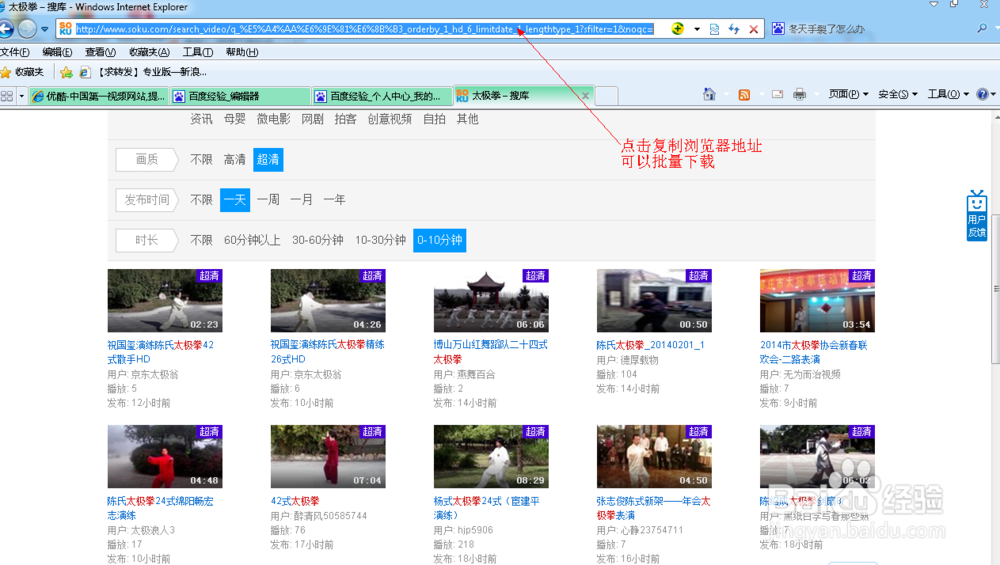Open the 文件(F) menu
The image size is (1000, 565).
pos(15,52)
